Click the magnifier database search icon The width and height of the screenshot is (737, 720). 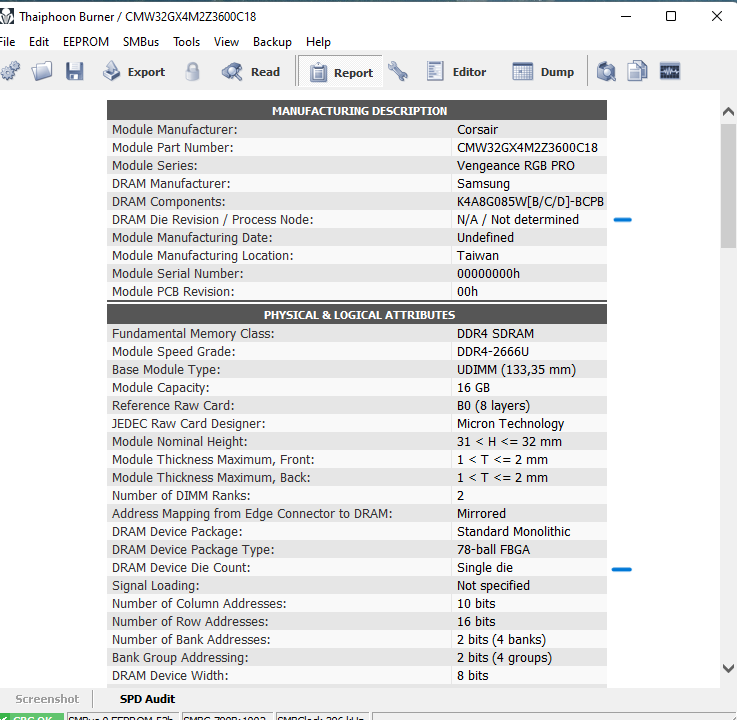click(606, 72)
